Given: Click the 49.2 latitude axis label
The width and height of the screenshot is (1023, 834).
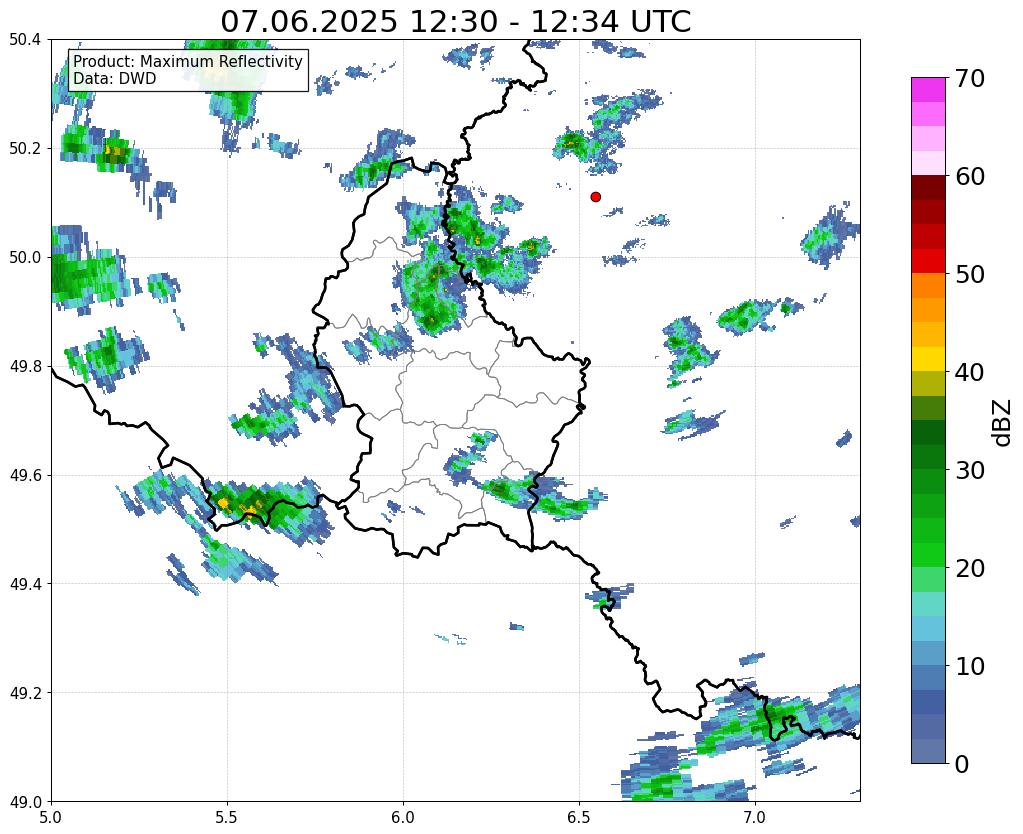Looking at the screenshot, I should pos(25,692).
